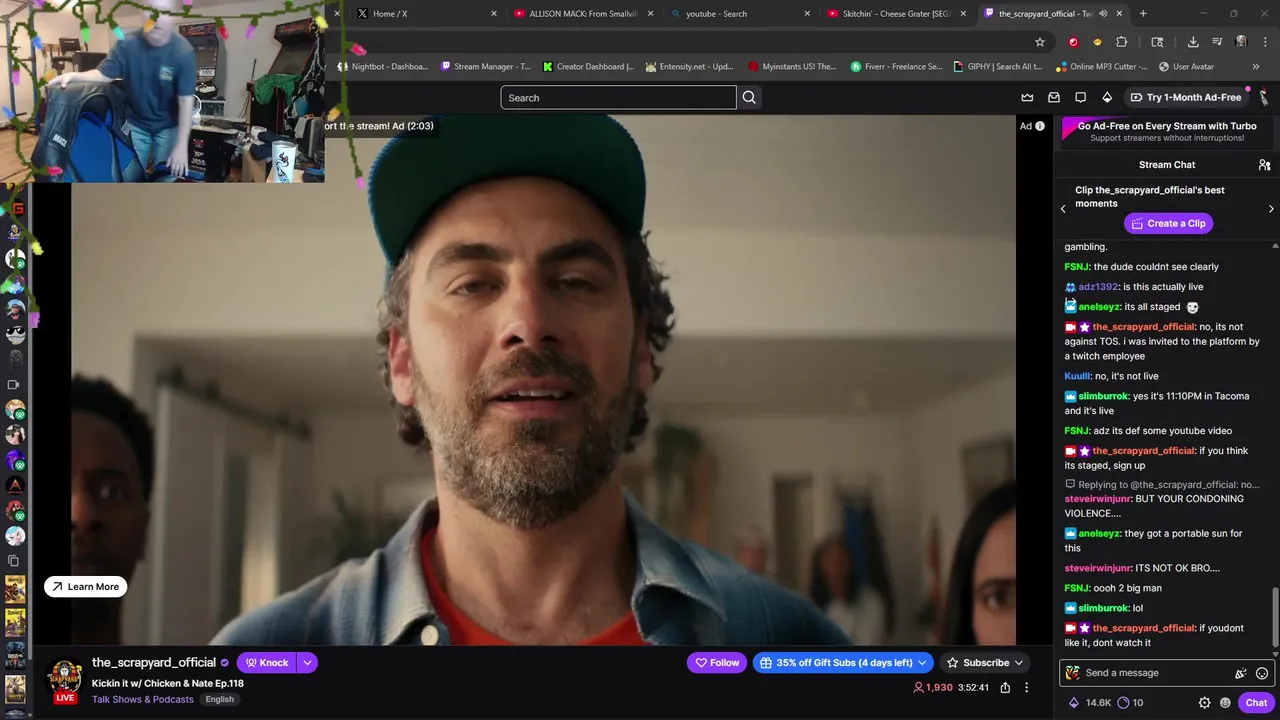Open the User Avatar bookmark
The image size is (1280, 720).
[x=1186, y=67]
